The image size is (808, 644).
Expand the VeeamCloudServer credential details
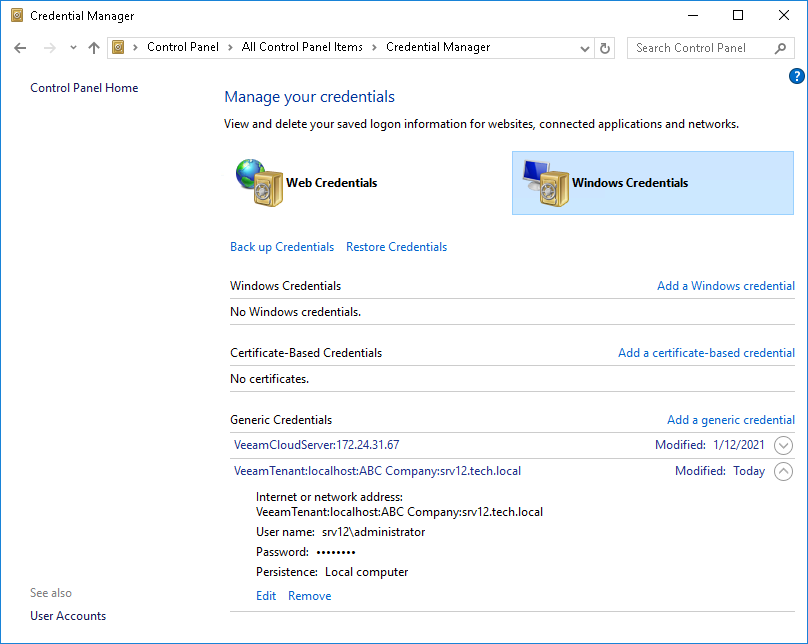783,445
